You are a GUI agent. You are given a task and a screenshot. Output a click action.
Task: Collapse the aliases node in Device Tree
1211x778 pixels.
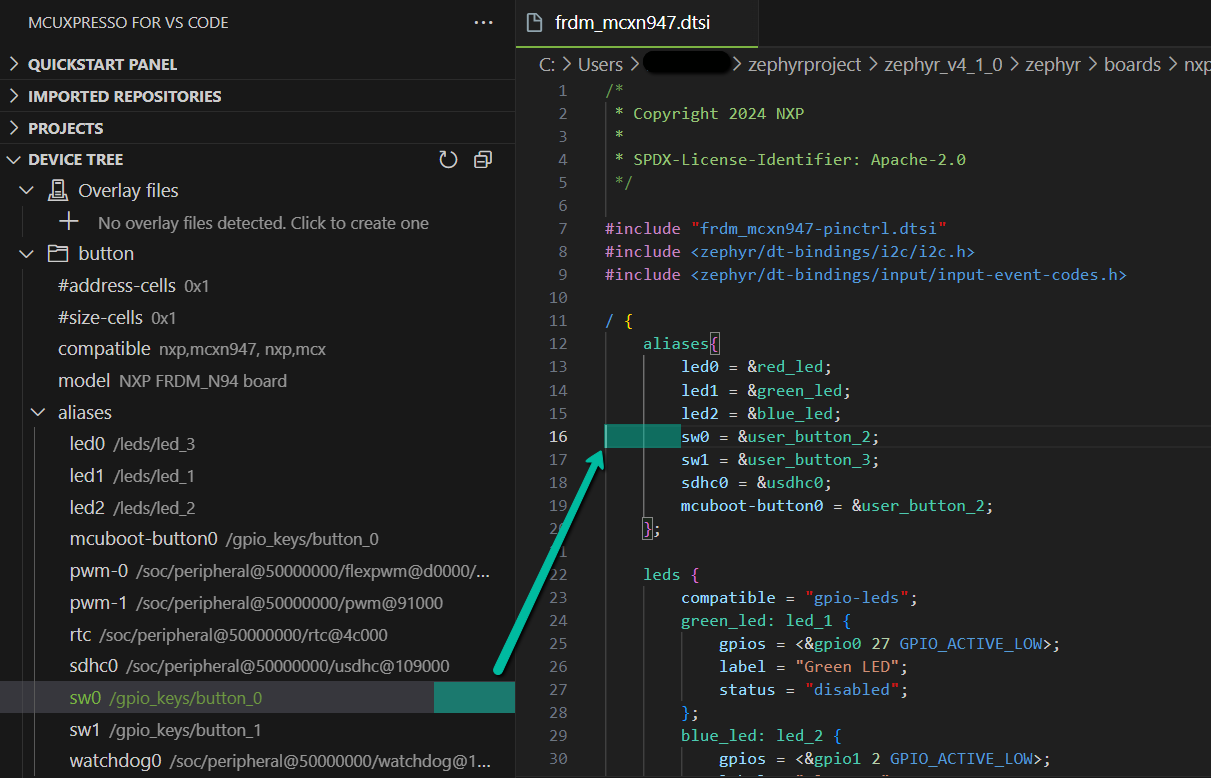pos(38,411)
